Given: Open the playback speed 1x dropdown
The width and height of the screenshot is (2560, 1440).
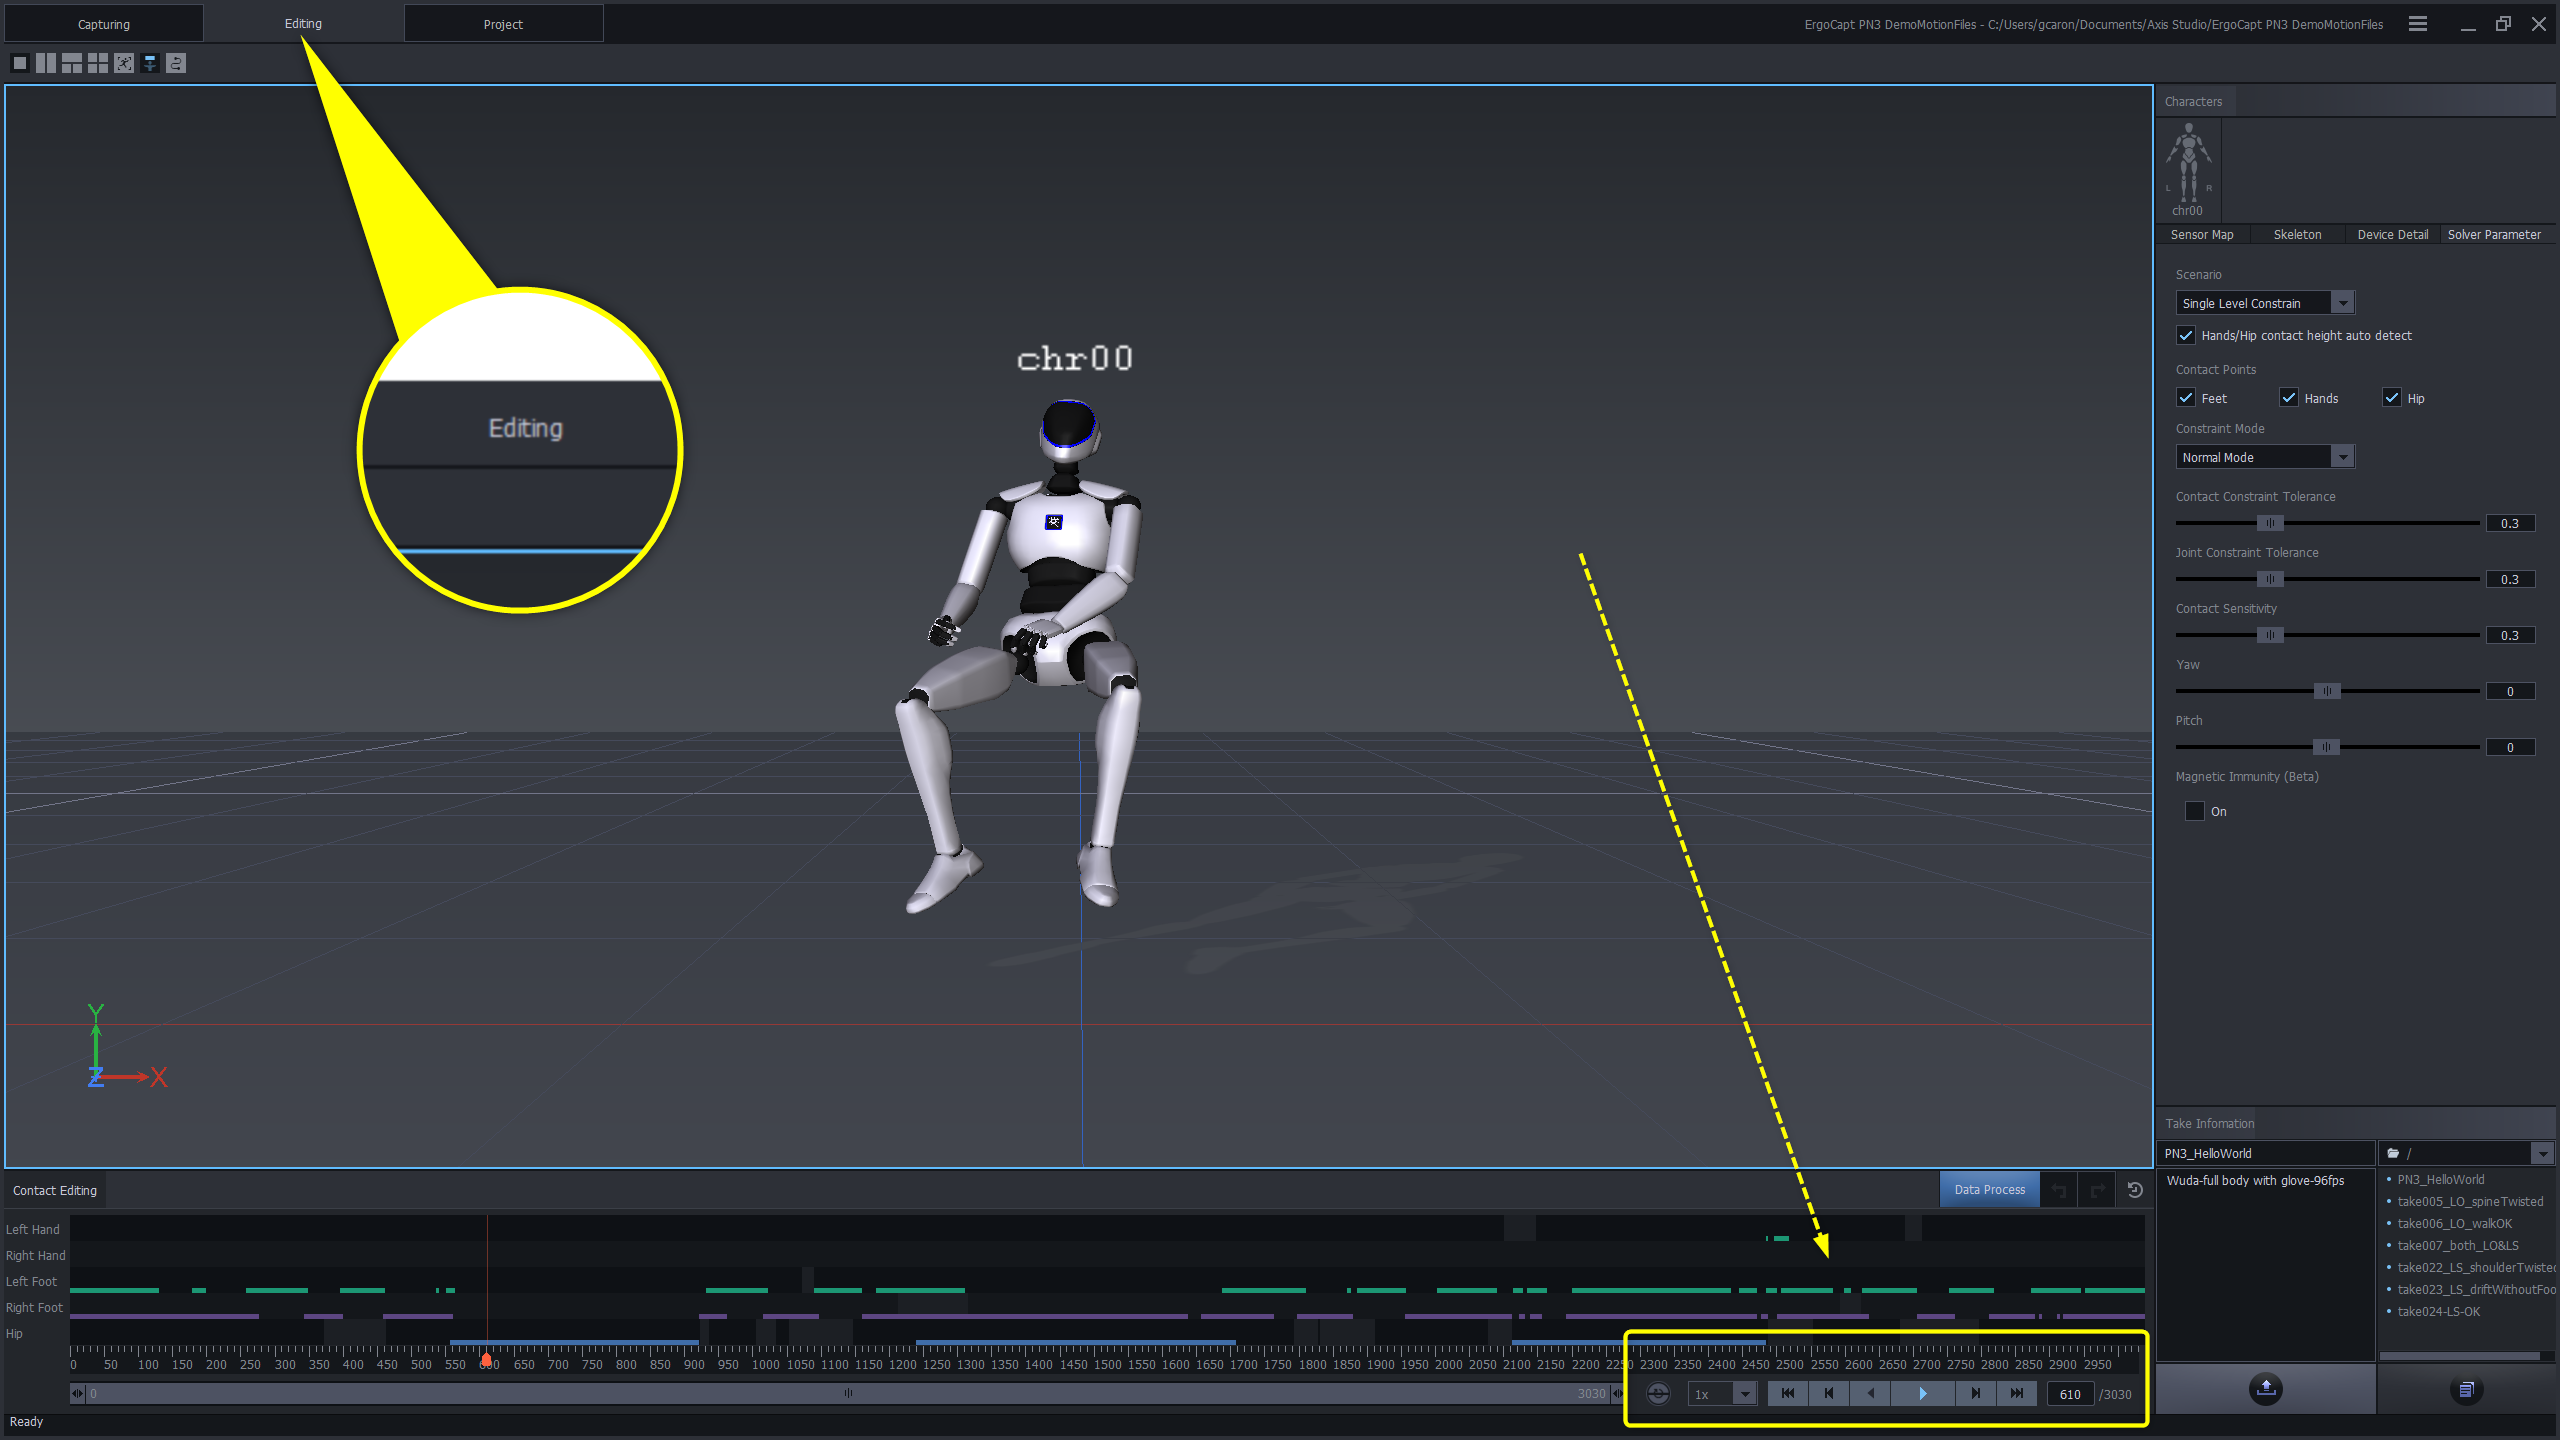Looking at the screenshot, I should pyautogui.click(x=1722, y=1394).
